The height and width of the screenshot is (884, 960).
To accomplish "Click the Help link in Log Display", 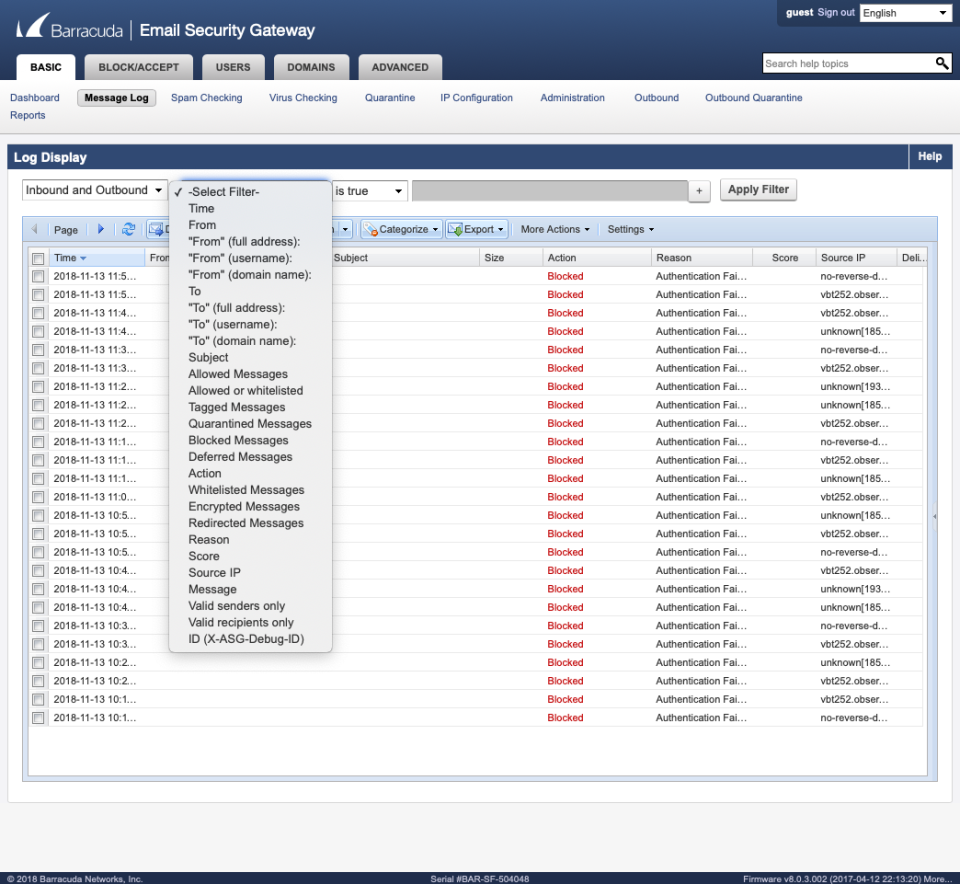I will pos(929,156).
